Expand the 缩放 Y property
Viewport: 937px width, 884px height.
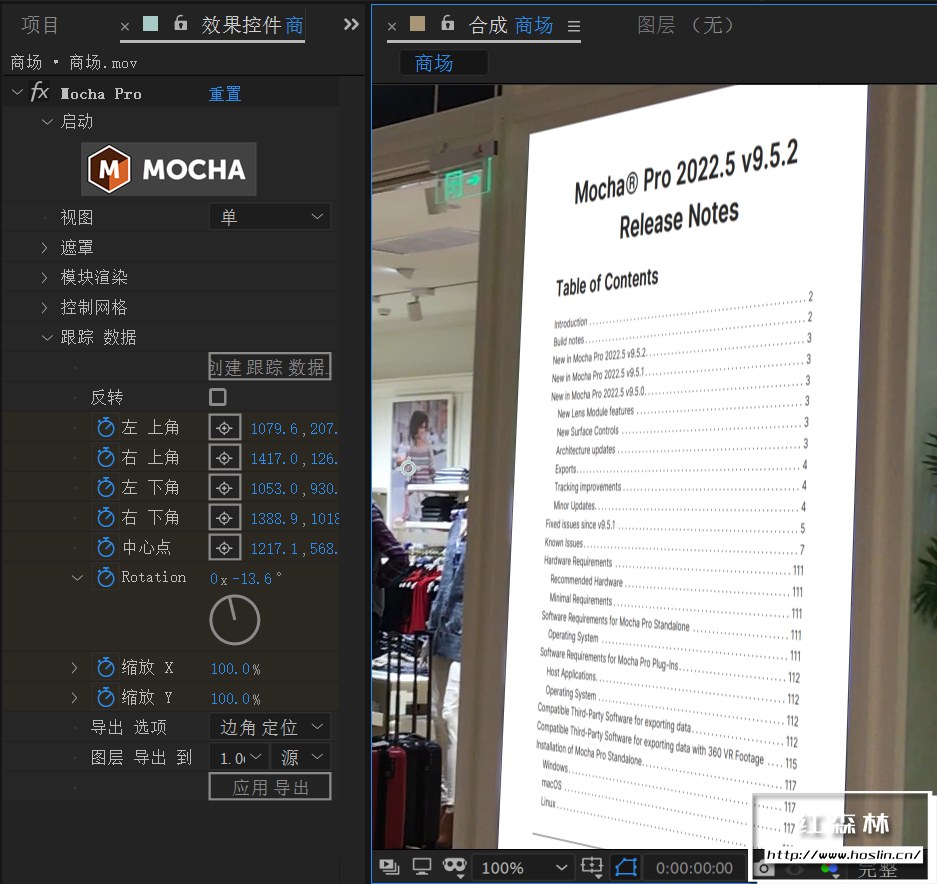(74, 697)
